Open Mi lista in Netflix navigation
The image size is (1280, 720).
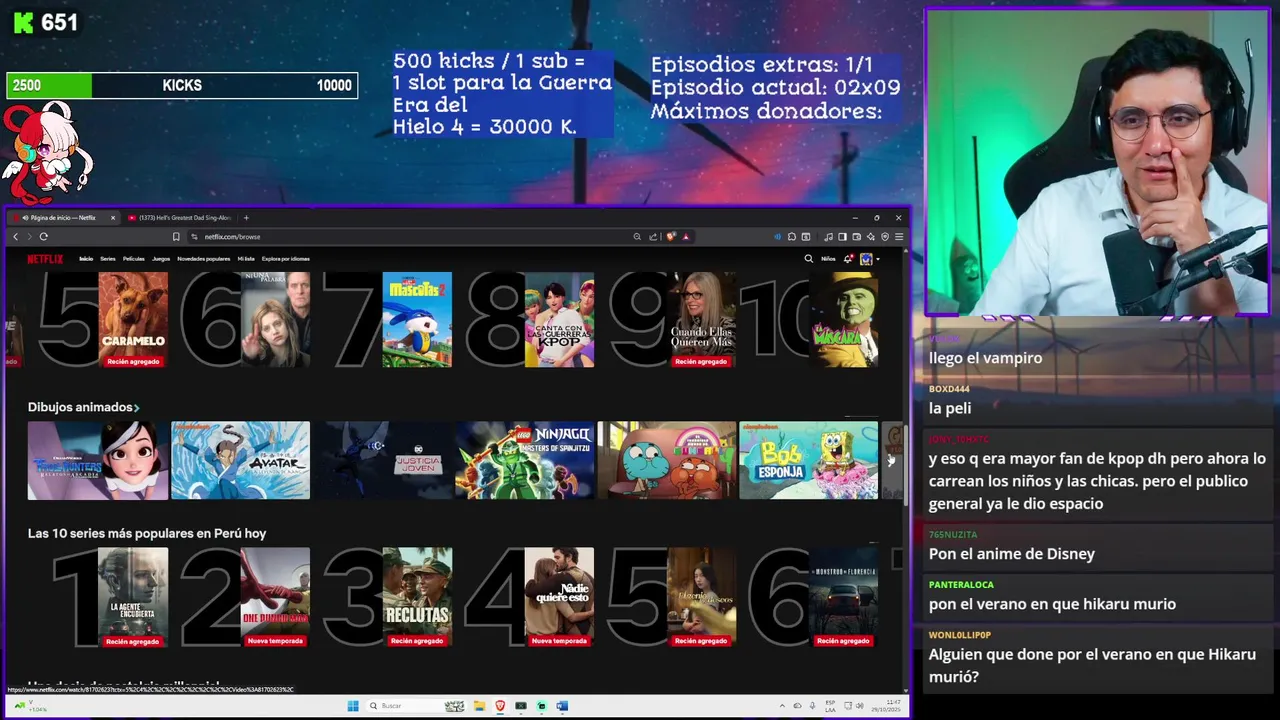(246, 259)
